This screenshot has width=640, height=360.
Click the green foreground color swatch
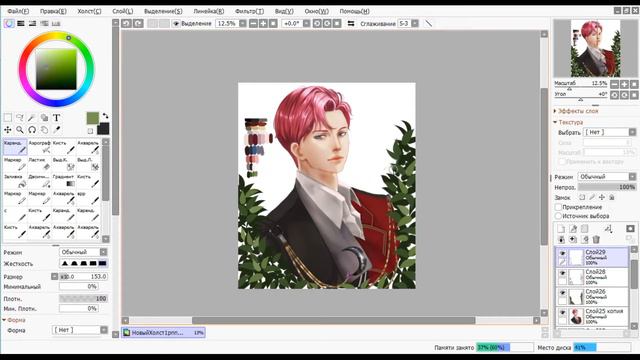(x=93, y=118)
